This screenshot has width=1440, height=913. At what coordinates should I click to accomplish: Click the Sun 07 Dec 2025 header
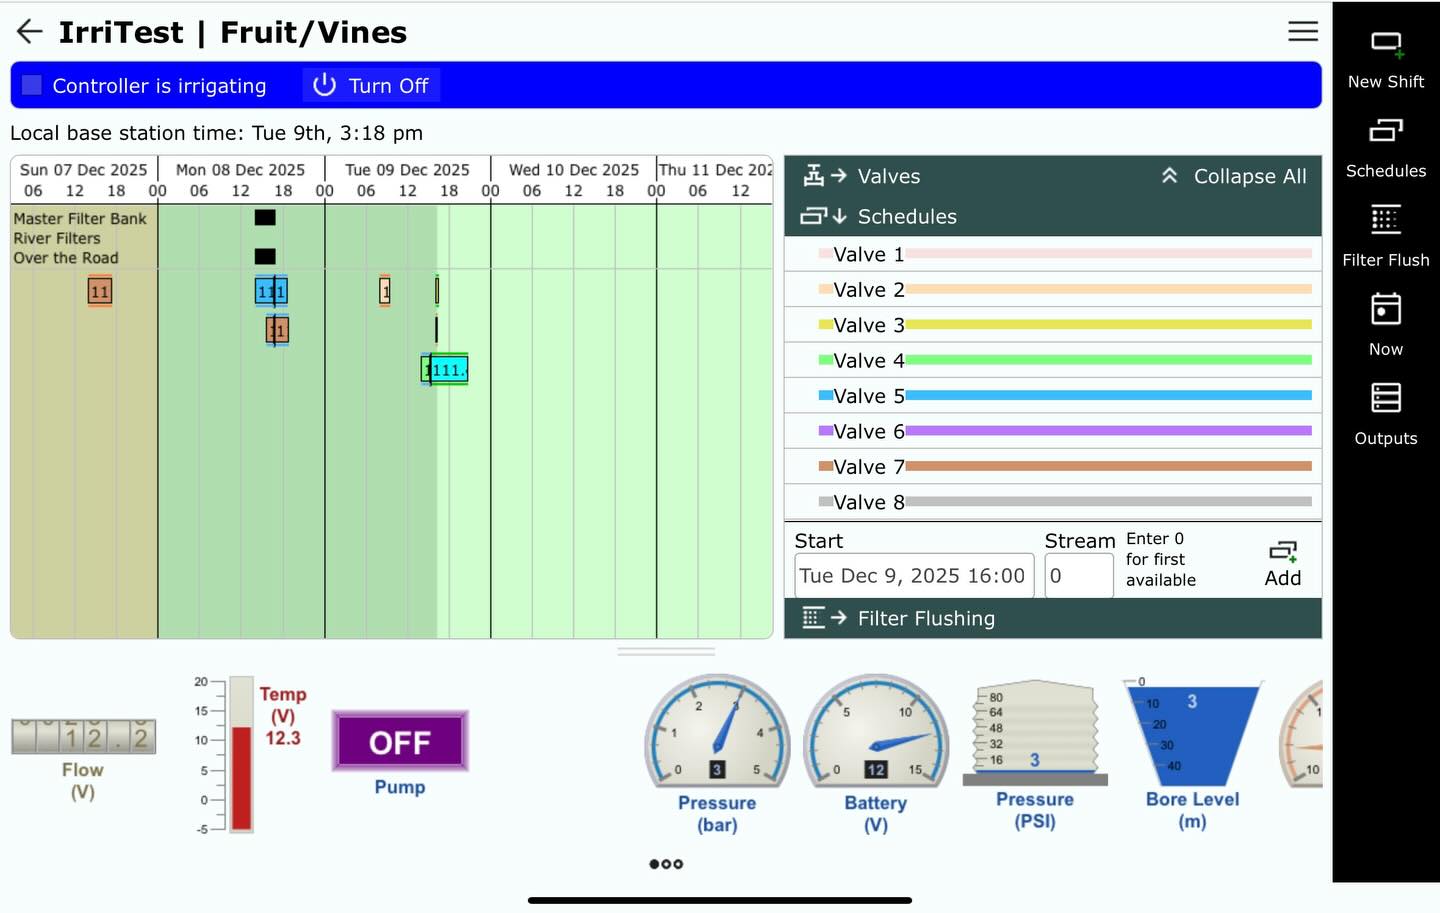tap(83, 170)
